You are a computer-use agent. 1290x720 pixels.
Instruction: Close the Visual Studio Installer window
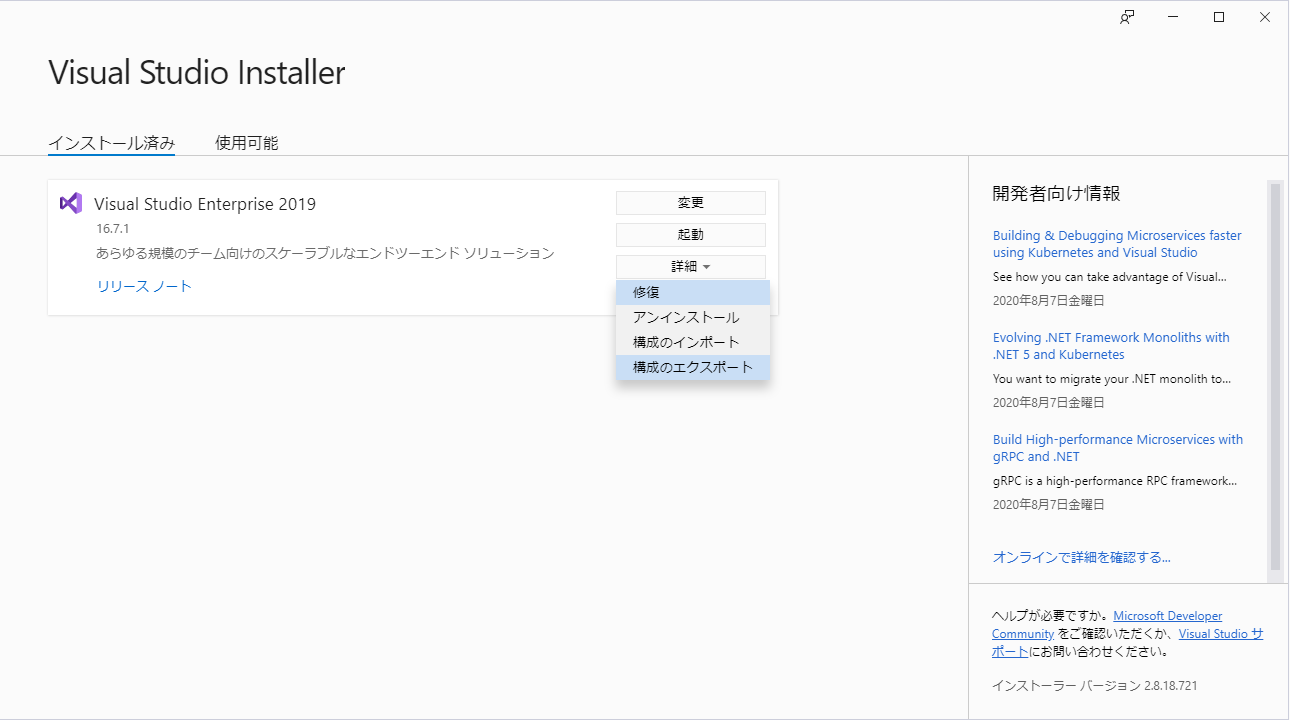pyautogui.click(x=1265, y=17)
